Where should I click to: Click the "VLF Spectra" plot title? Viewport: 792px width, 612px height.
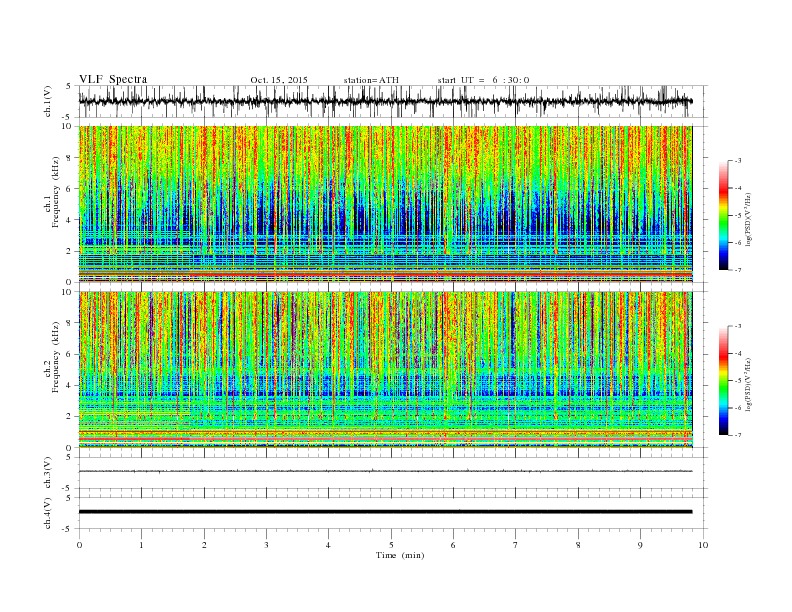pos(113,79)
